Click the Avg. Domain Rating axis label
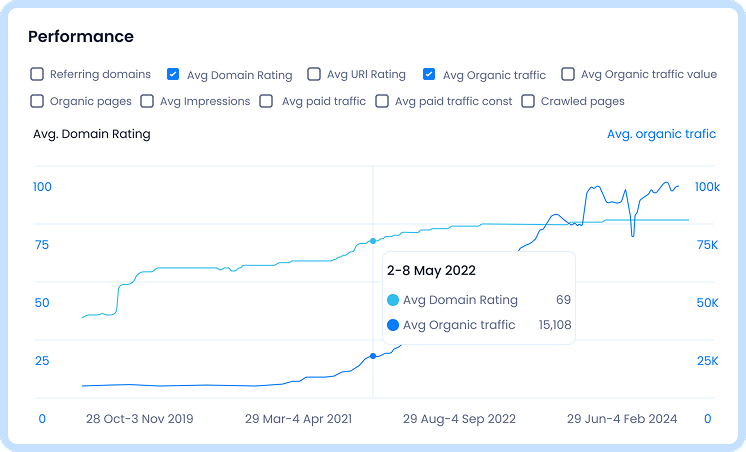This screenshot has height=452, width=746. coord(92,134)
